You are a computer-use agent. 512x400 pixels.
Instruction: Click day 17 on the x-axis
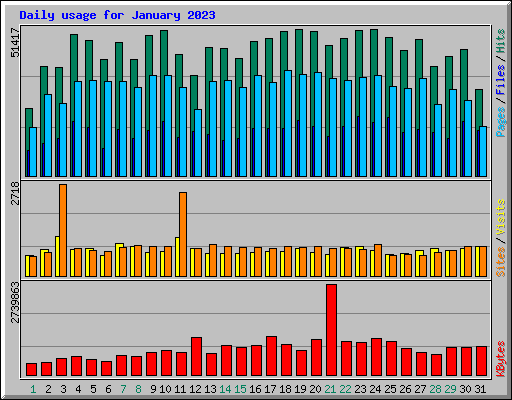tap(270, 389)
